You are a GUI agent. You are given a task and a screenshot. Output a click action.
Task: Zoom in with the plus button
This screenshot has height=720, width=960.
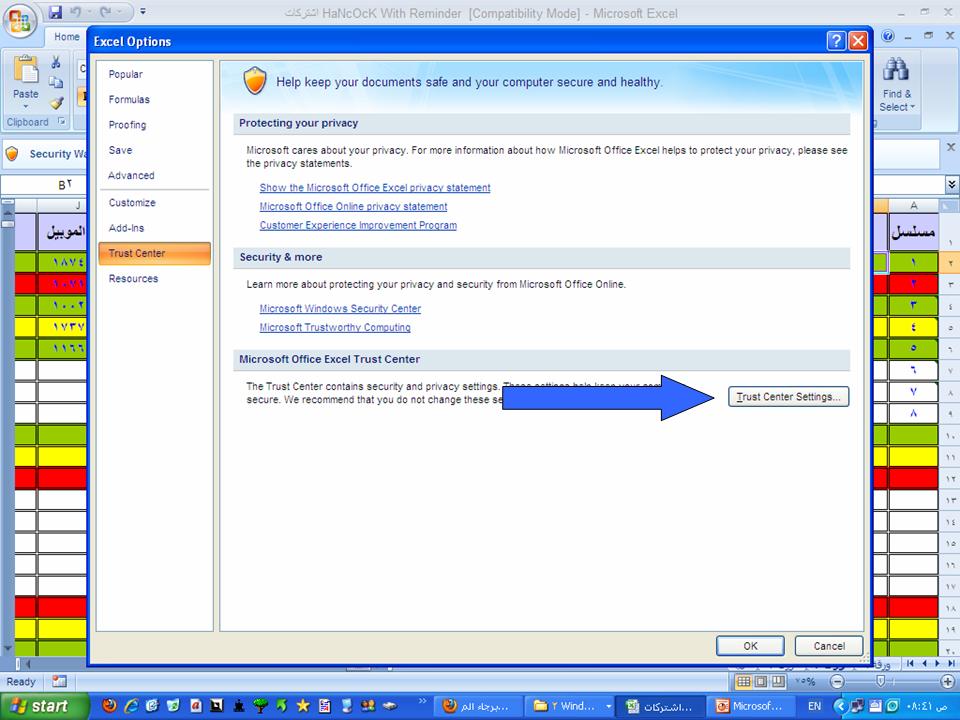click(948, 681)
